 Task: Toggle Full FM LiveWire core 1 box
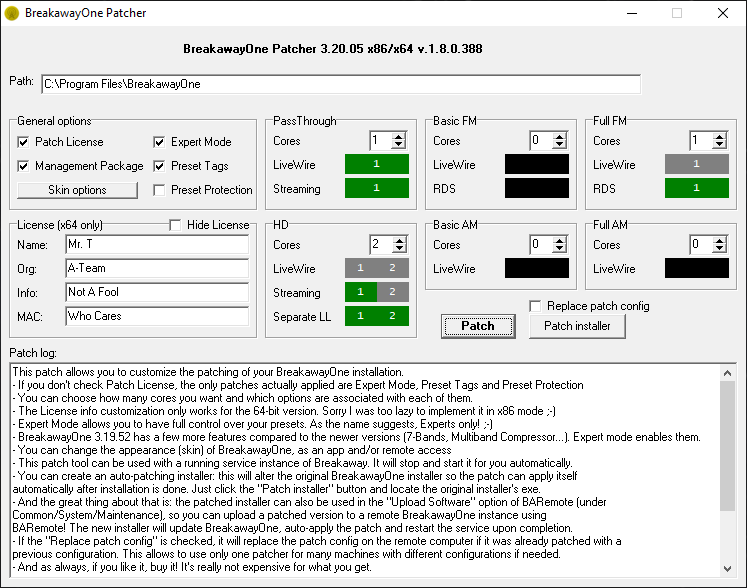pyautogui.click(x=696, y=164)
